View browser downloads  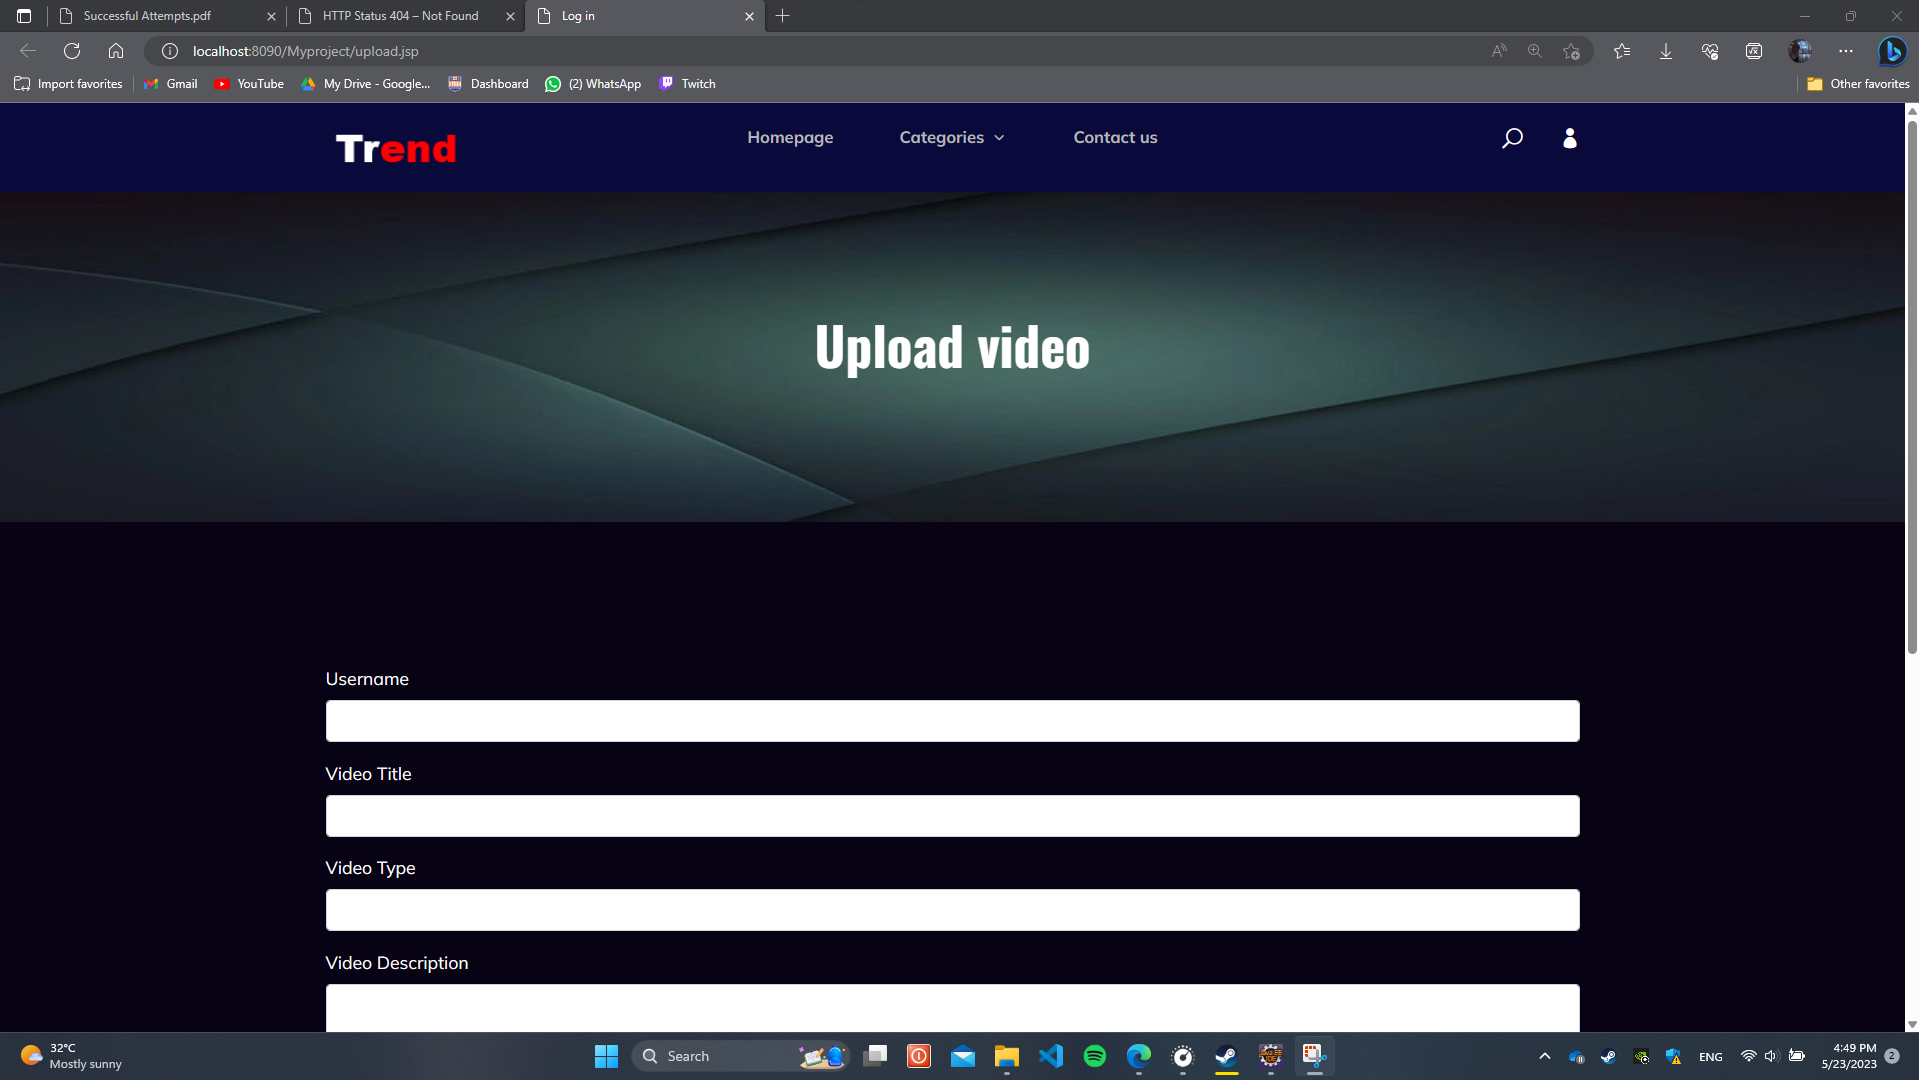coord(1665,51)
